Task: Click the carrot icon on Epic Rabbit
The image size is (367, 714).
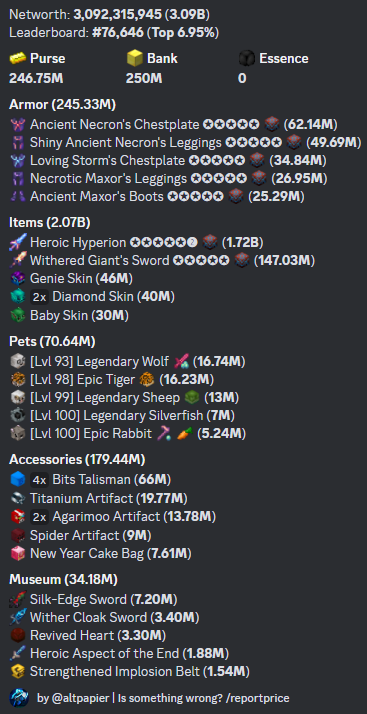Action: coord(184,434)
